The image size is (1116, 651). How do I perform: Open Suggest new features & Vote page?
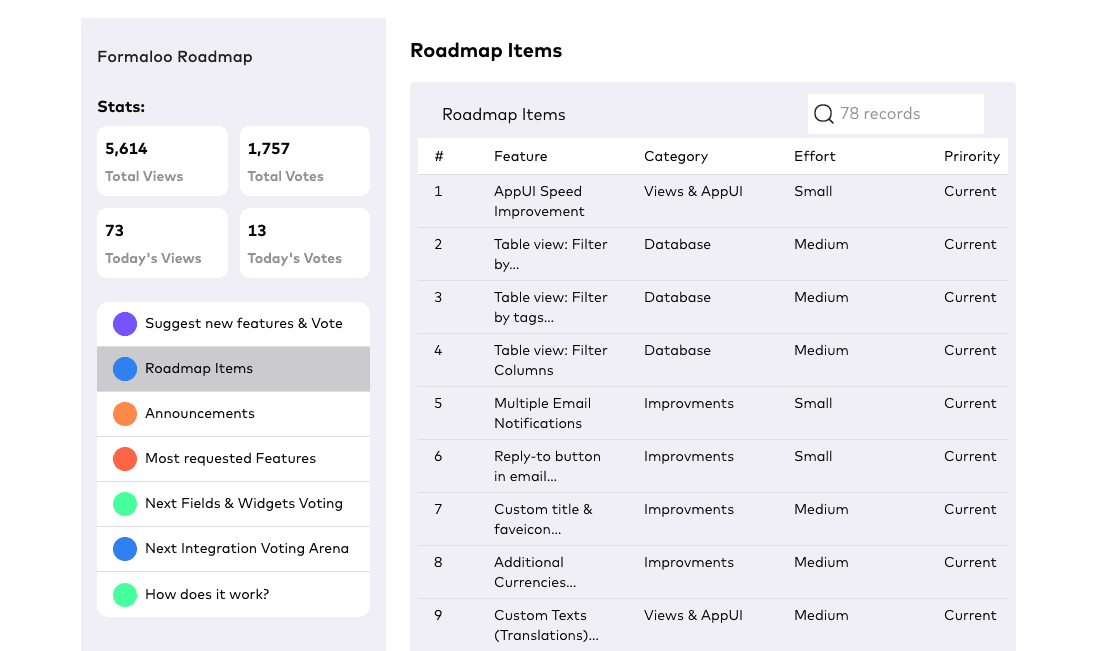(x=233, y=324)
